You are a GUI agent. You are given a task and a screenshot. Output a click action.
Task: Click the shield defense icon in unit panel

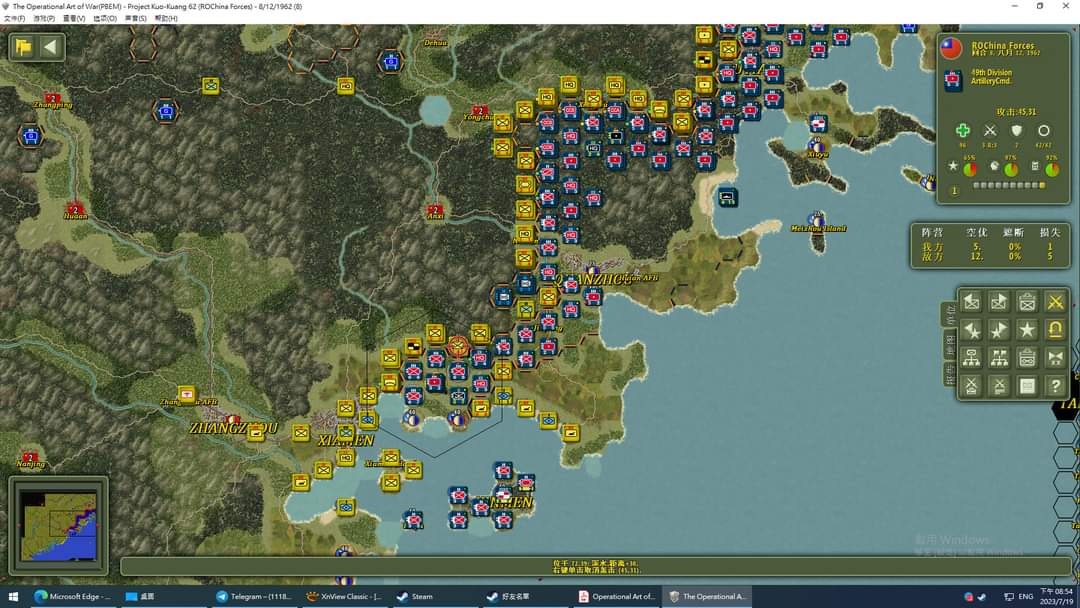1017,131
